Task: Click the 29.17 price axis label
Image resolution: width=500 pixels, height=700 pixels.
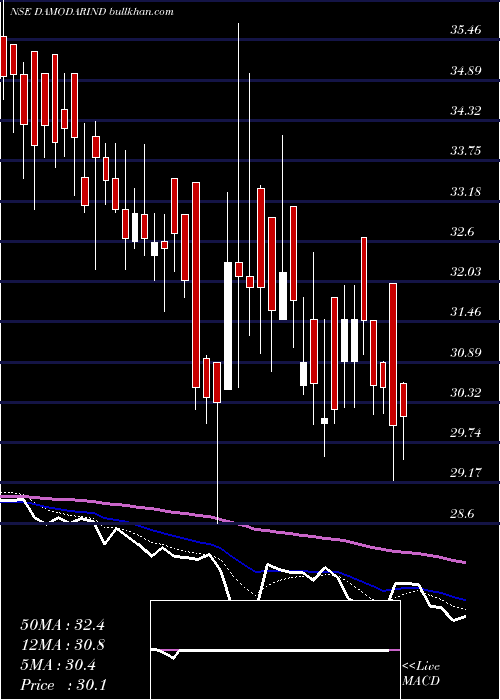Action: [466, 472]
